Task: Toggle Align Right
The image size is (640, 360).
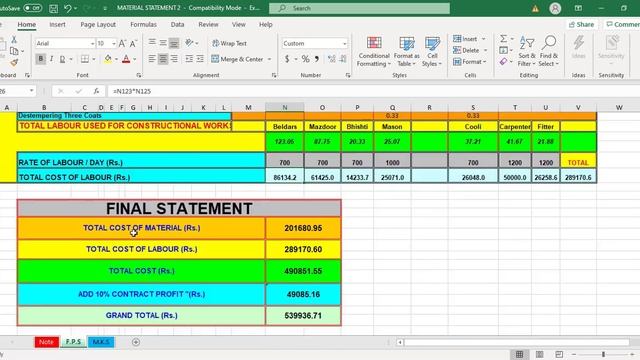Action: pos(174,59)
